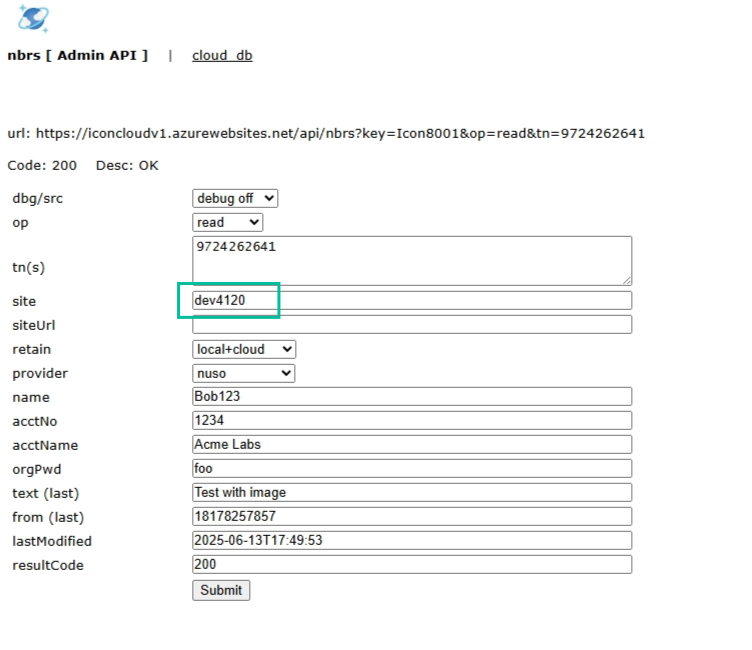Open the op read dropdown

pos(227,222)
